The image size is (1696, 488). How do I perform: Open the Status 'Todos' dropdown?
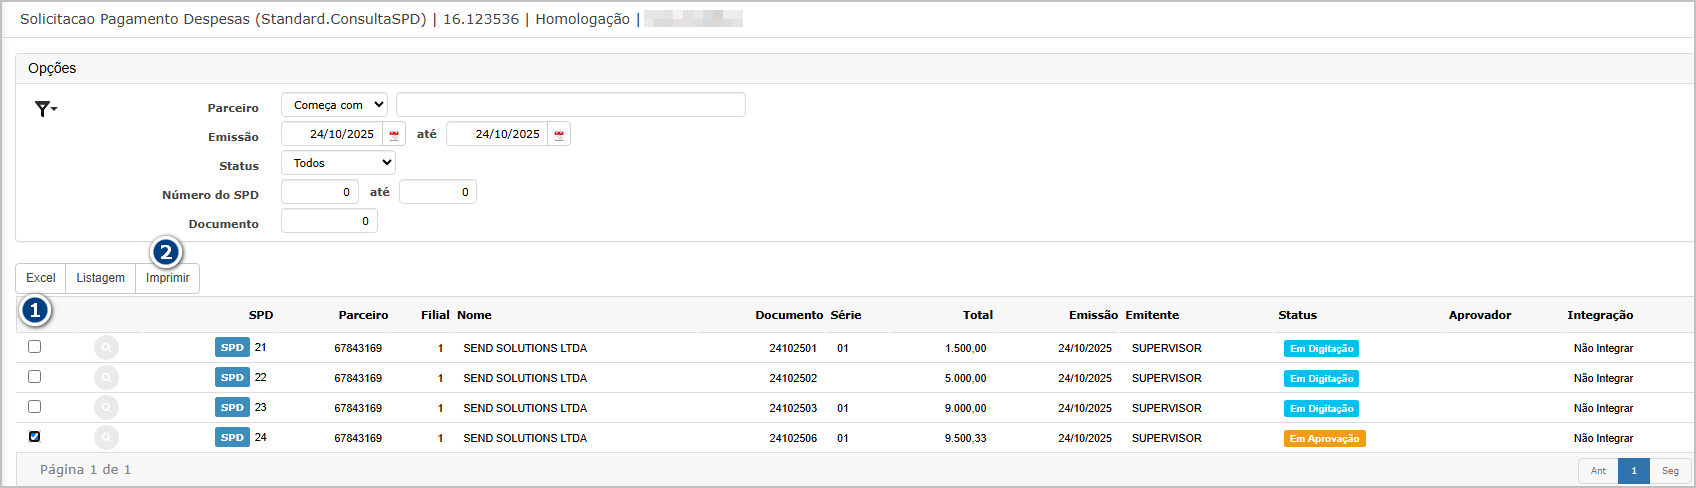click(x=338, y=163)
